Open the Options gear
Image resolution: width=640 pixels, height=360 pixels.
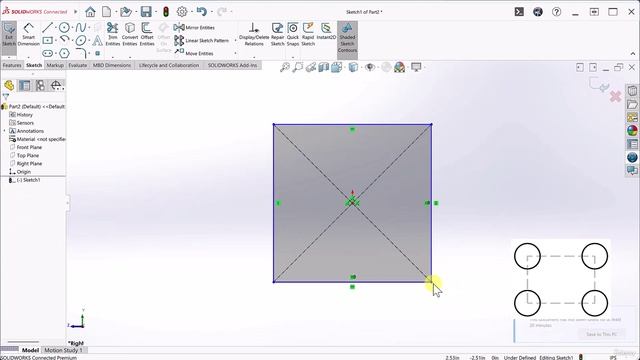[x=182, y=12]
